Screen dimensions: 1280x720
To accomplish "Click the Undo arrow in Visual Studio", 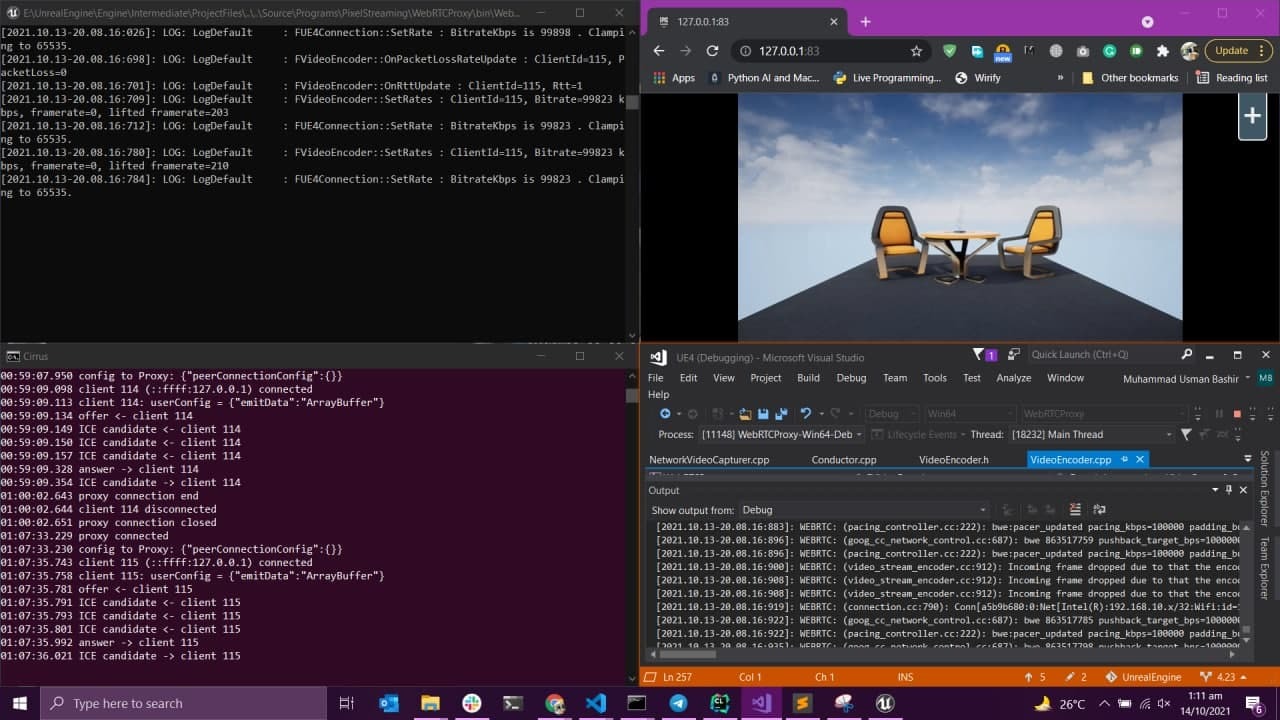I will [806, 414].
